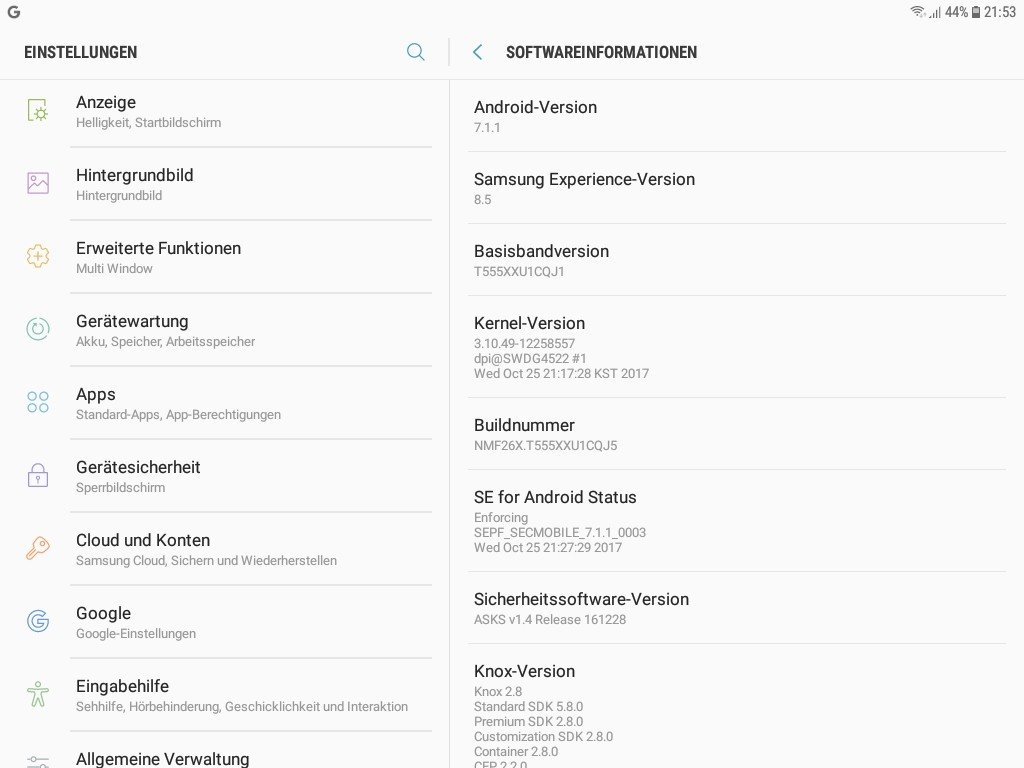Tap the battery indicator in status bar
This screenshot has width=1024, height=768.
(976, 12)
